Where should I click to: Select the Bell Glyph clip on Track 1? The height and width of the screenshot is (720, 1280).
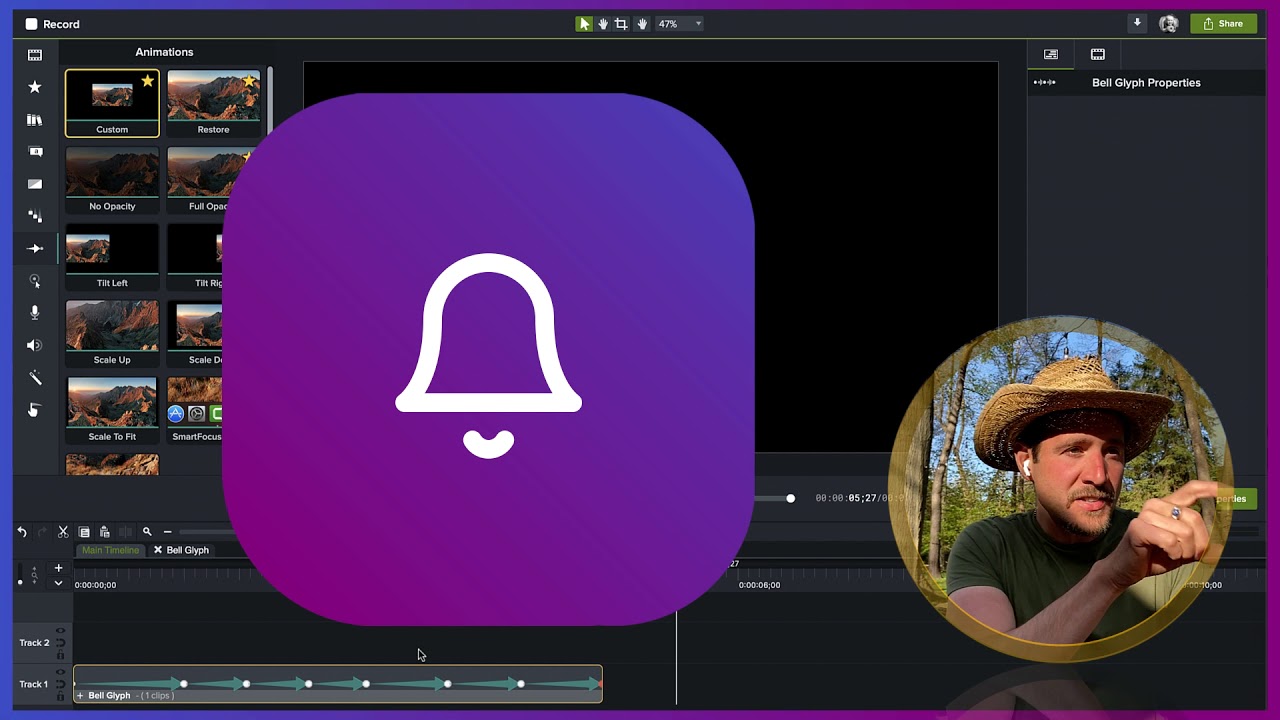(338, 684)
